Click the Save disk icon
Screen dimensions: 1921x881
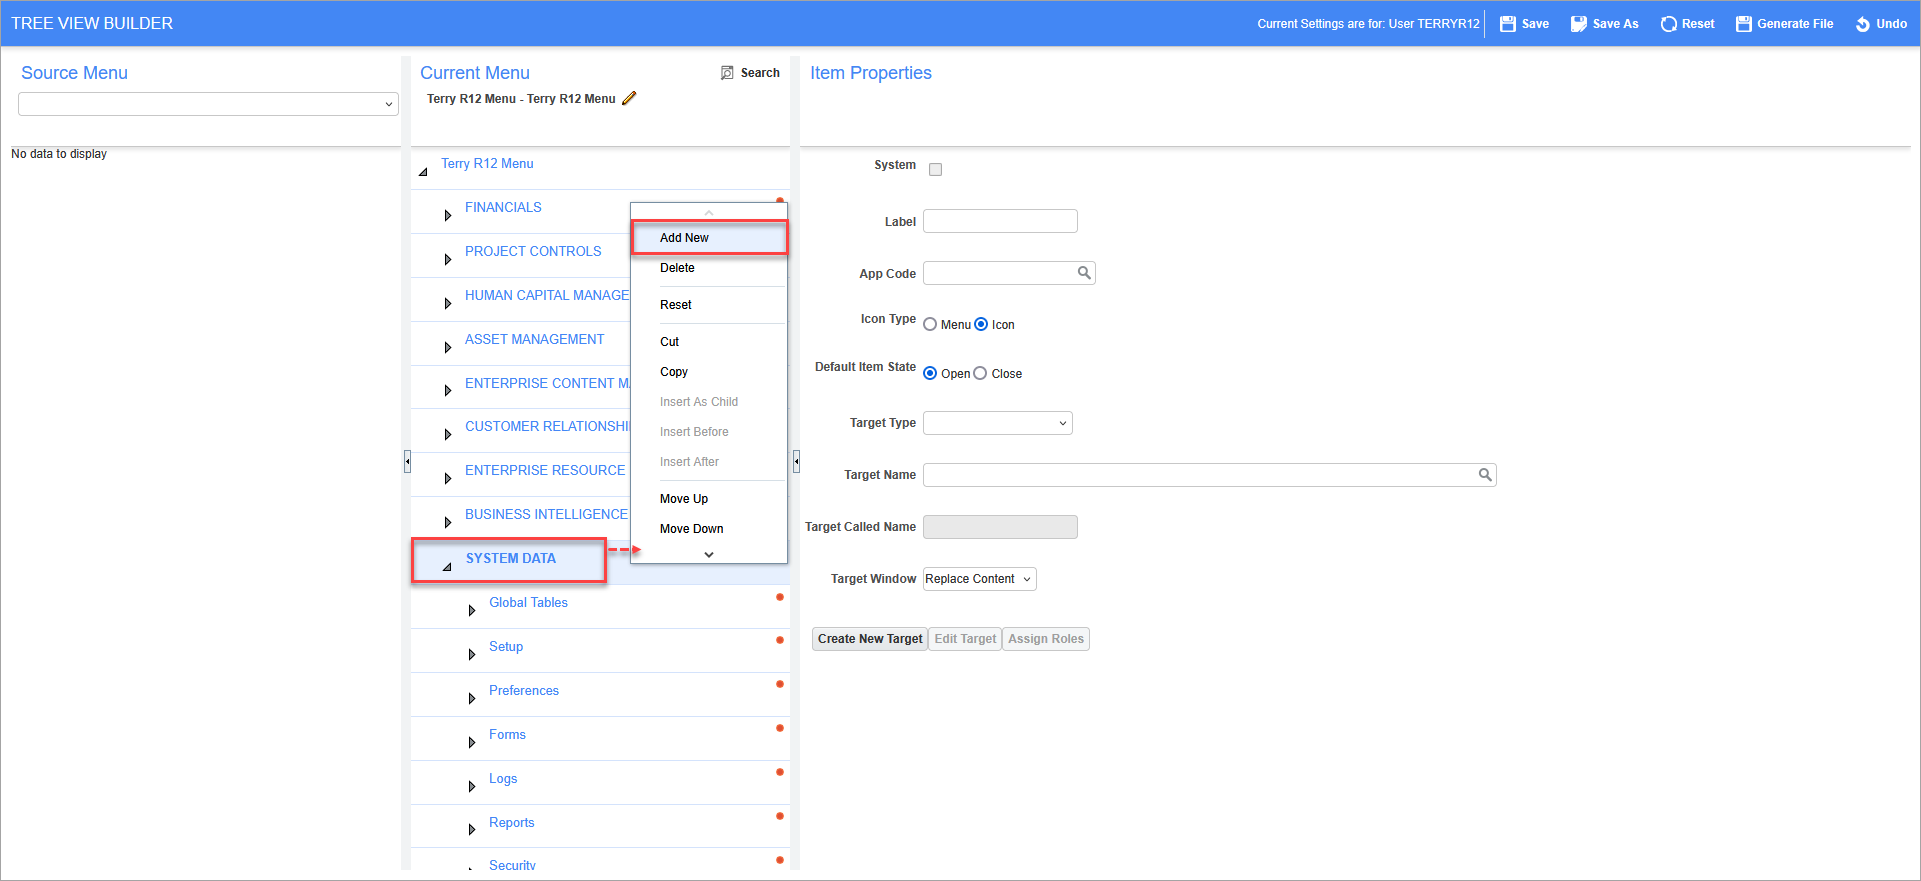(x=1507, y=24)
